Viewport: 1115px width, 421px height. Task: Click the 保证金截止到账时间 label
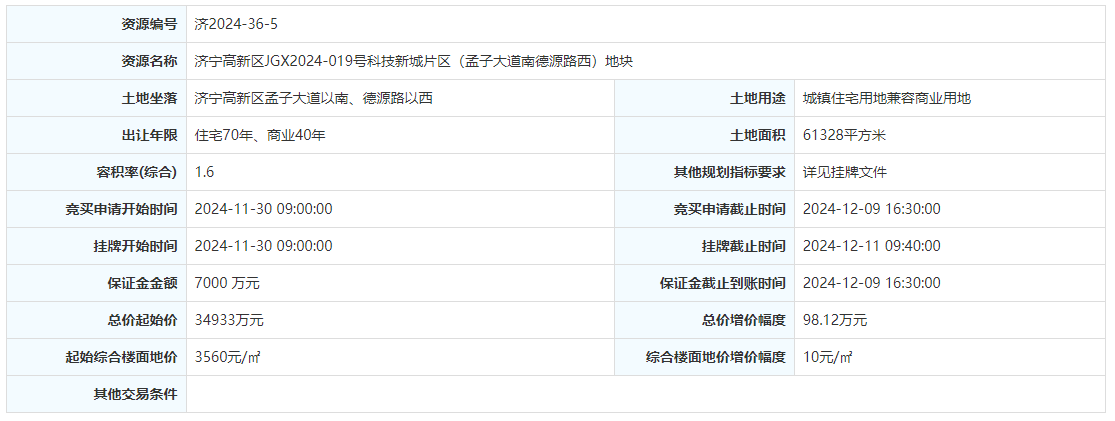point(722,283)
